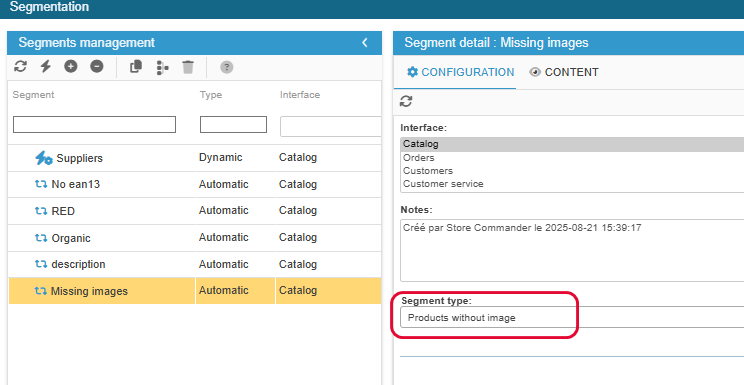Click the Type column header

pyautogui.click(x=211, y=95)
